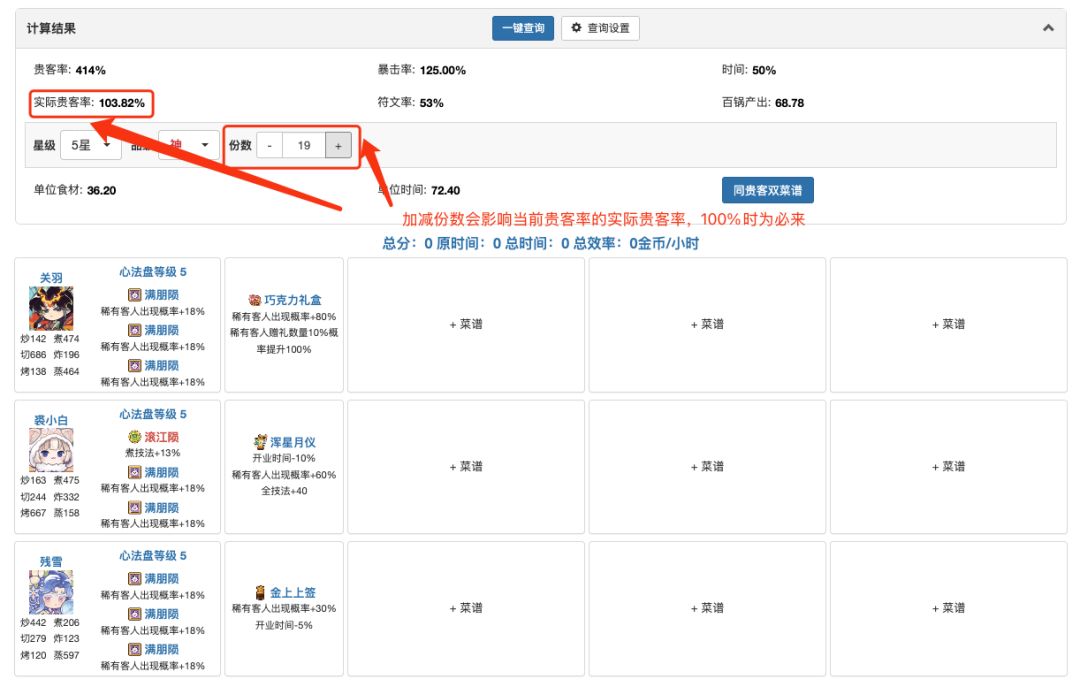Collapse the 计算结果 panel chevron
The image size is (1080, 687).
(x=1048, y=28)
